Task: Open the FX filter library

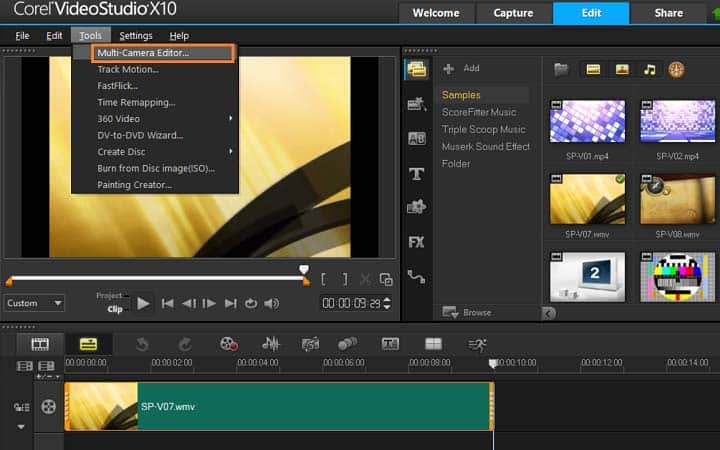Action: pos(416,242)
